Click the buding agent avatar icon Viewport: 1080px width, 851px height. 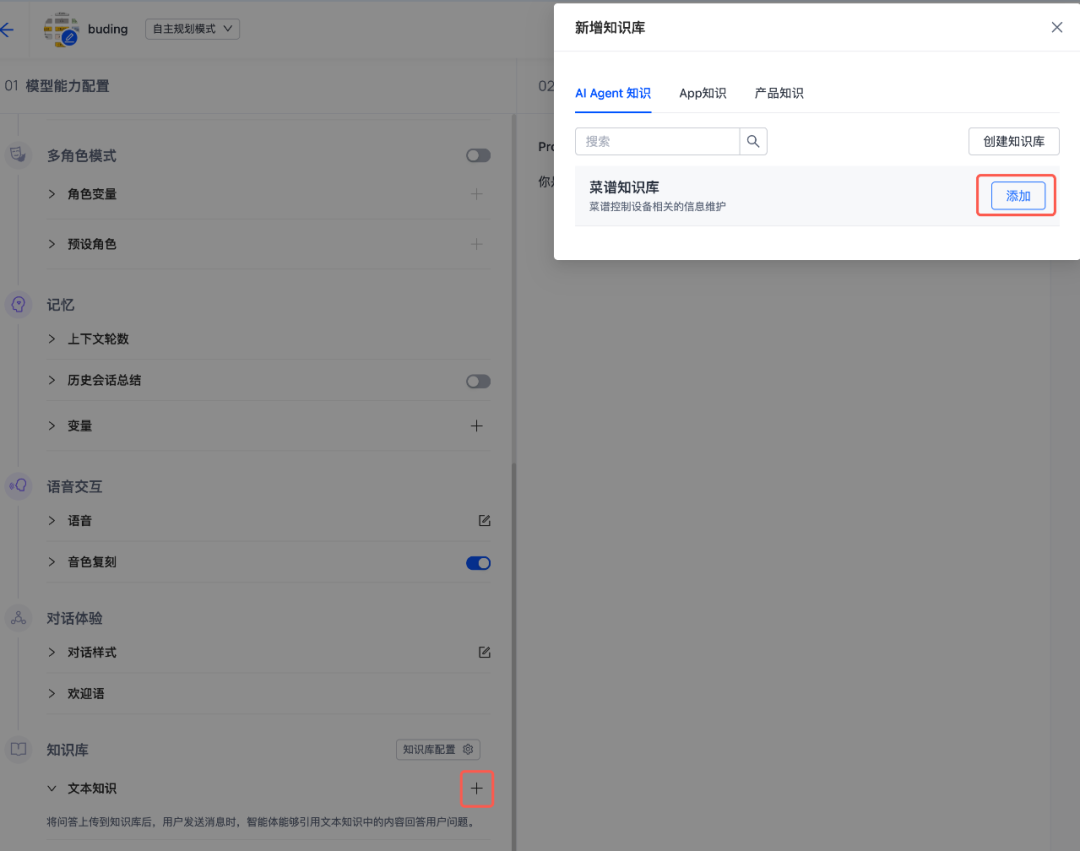(x=61, y=29)
